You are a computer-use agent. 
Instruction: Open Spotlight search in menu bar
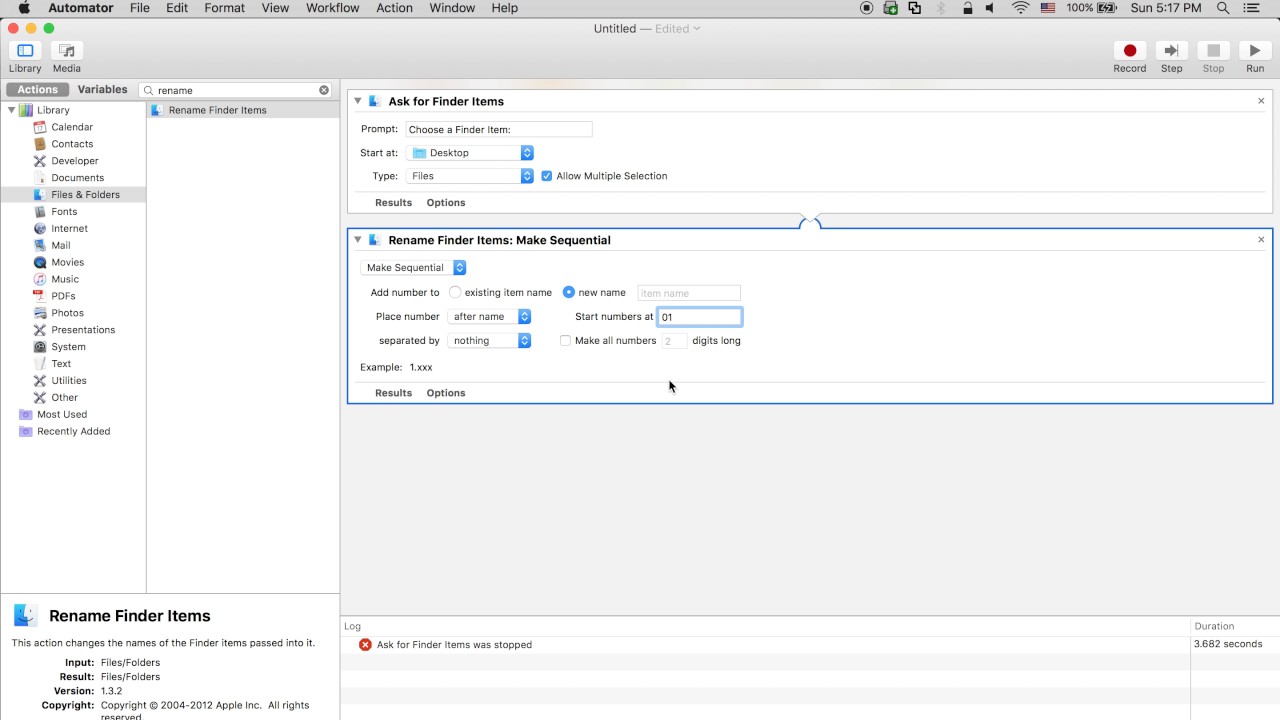[x=1223, y=8]
